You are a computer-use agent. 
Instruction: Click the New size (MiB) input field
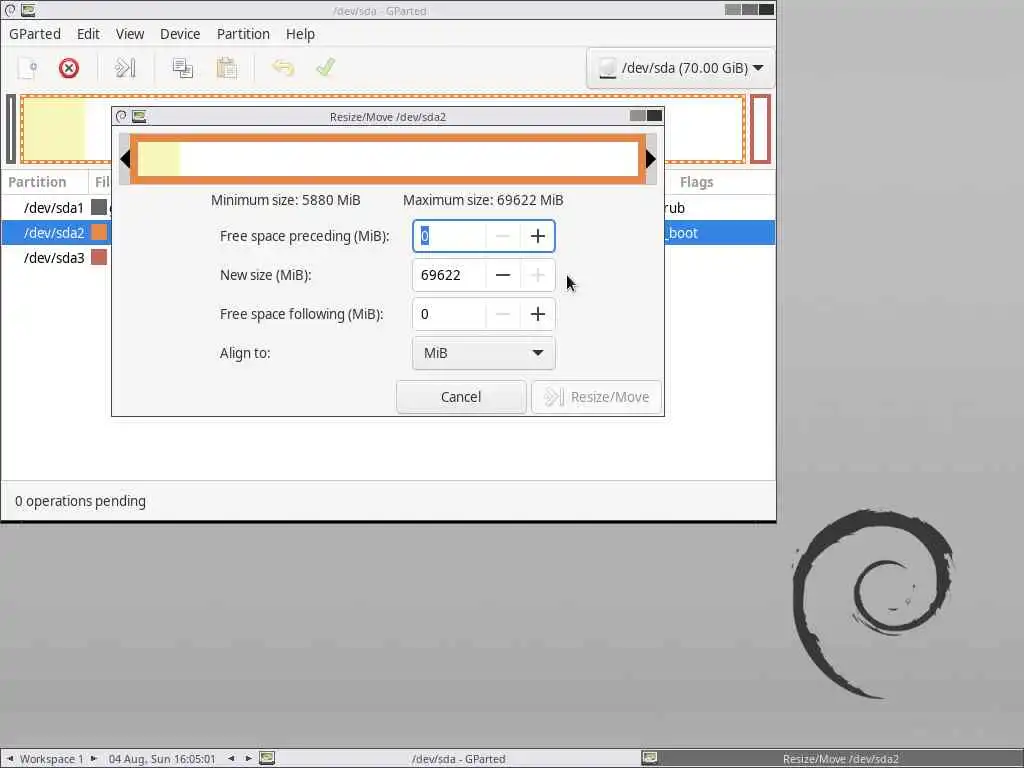pos(449,275)
